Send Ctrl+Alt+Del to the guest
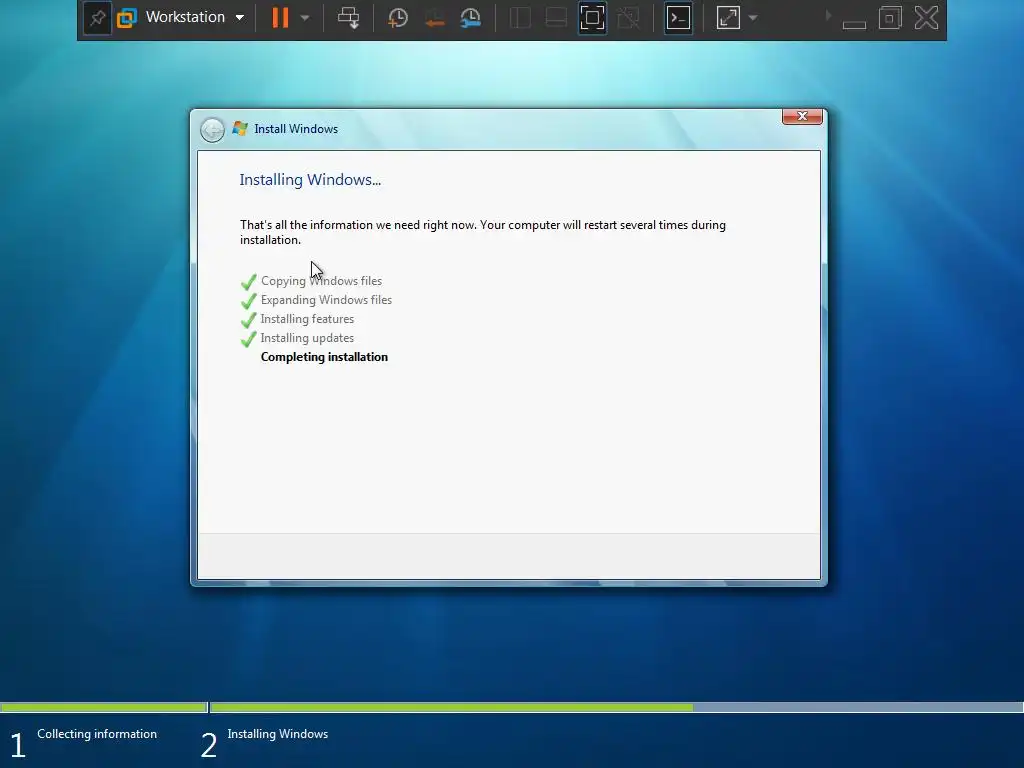Viewport: 1024px width, 768px height. click(x=348, y=18)
